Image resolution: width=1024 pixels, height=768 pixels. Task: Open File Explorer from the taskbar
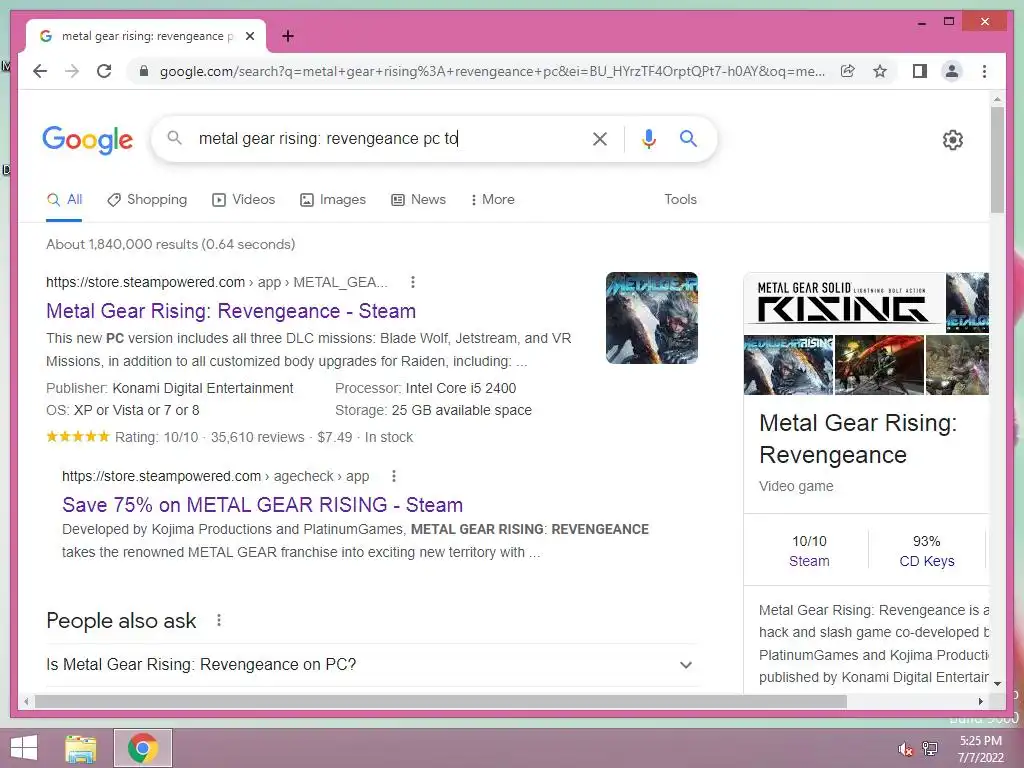(x=81, y=748)
